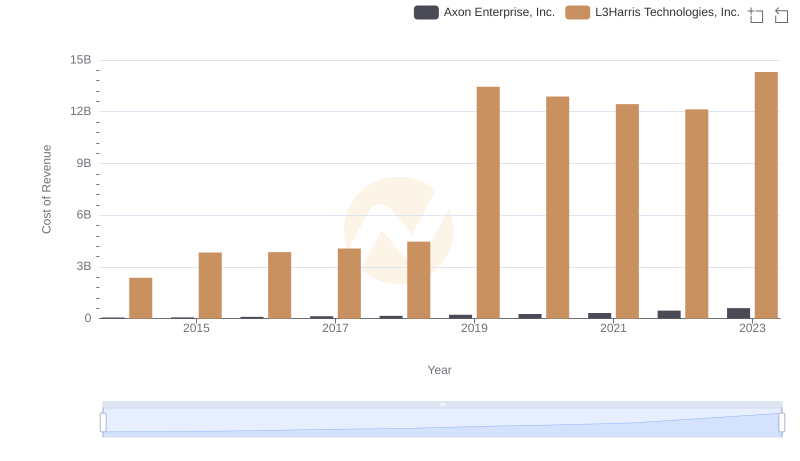Grab the left range slider handle
This screenshot has height=461, width=800.
pyautogui.click(x=103, y=423)
